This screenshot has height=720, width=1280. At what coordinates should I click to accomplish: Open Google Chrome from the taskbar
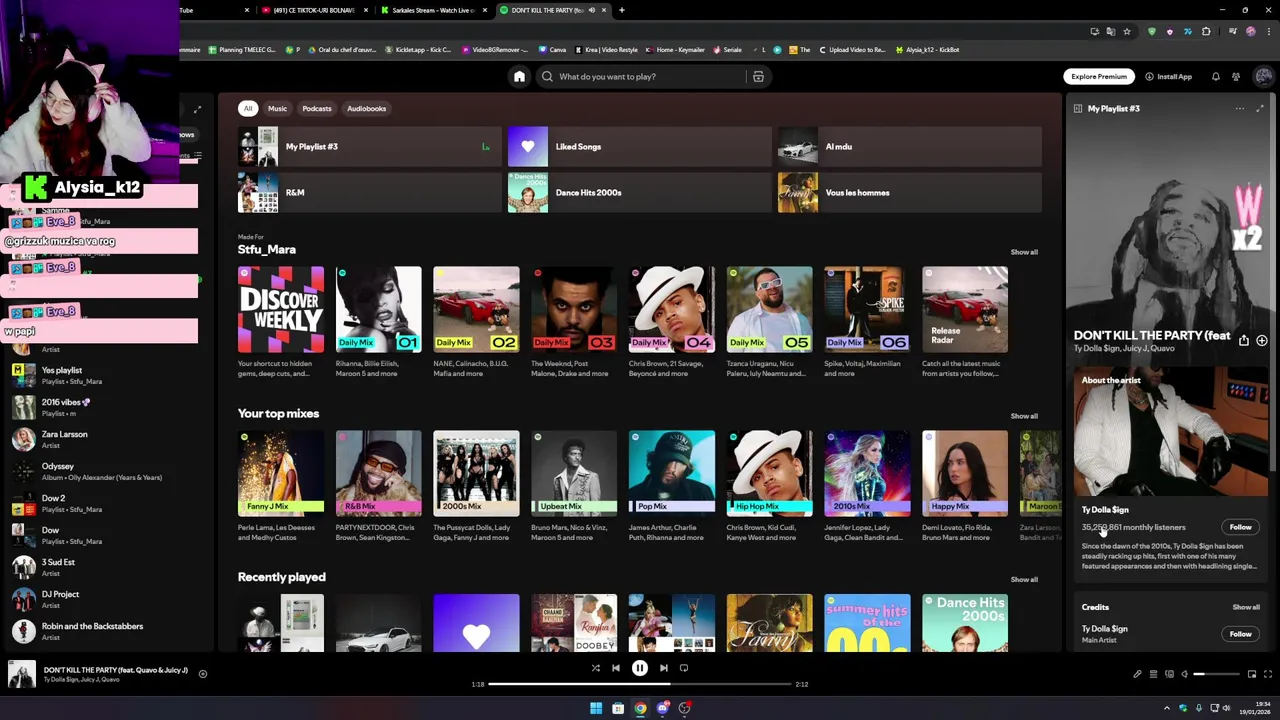coord(640,708)
